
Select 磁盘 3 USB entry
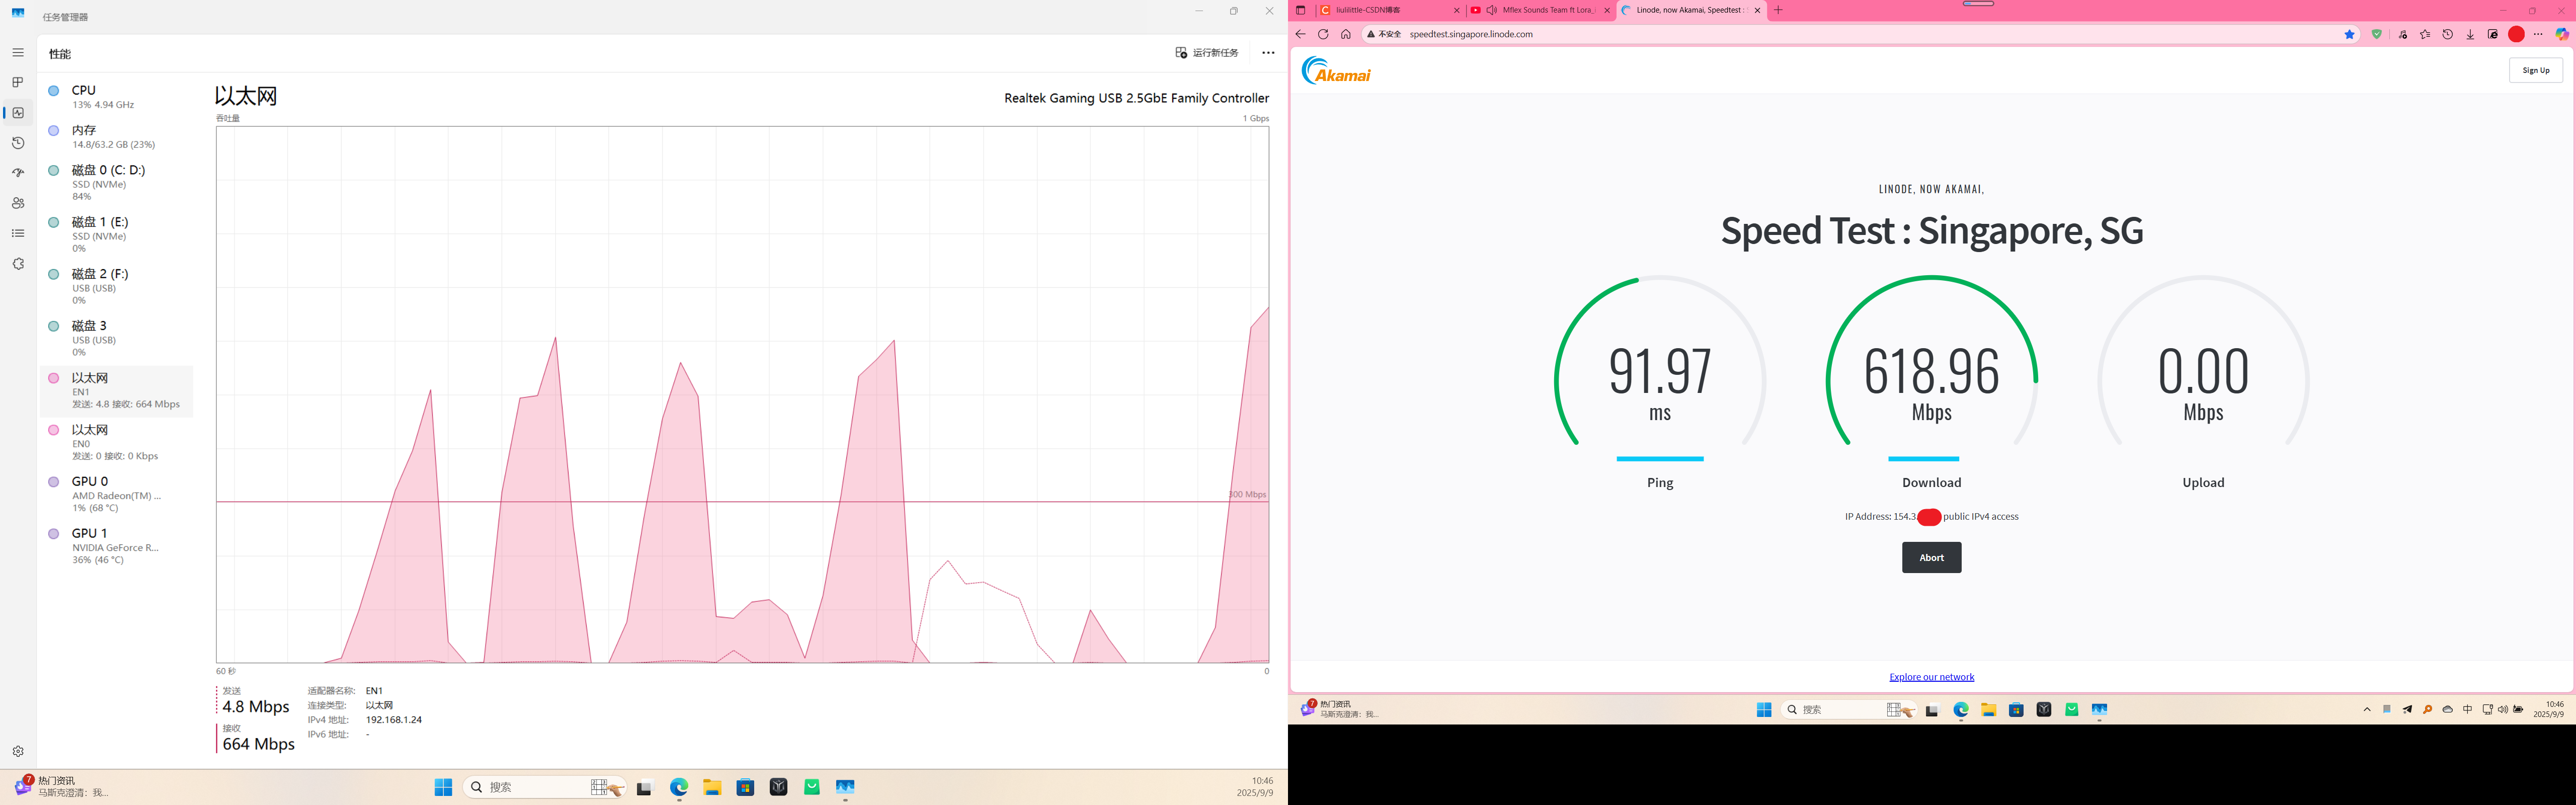[116, 339]
